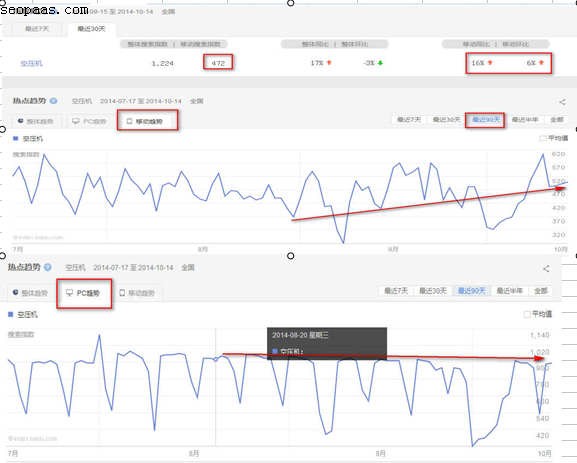Click help icon beside upper 热点趋势 title

click(54, 101)
